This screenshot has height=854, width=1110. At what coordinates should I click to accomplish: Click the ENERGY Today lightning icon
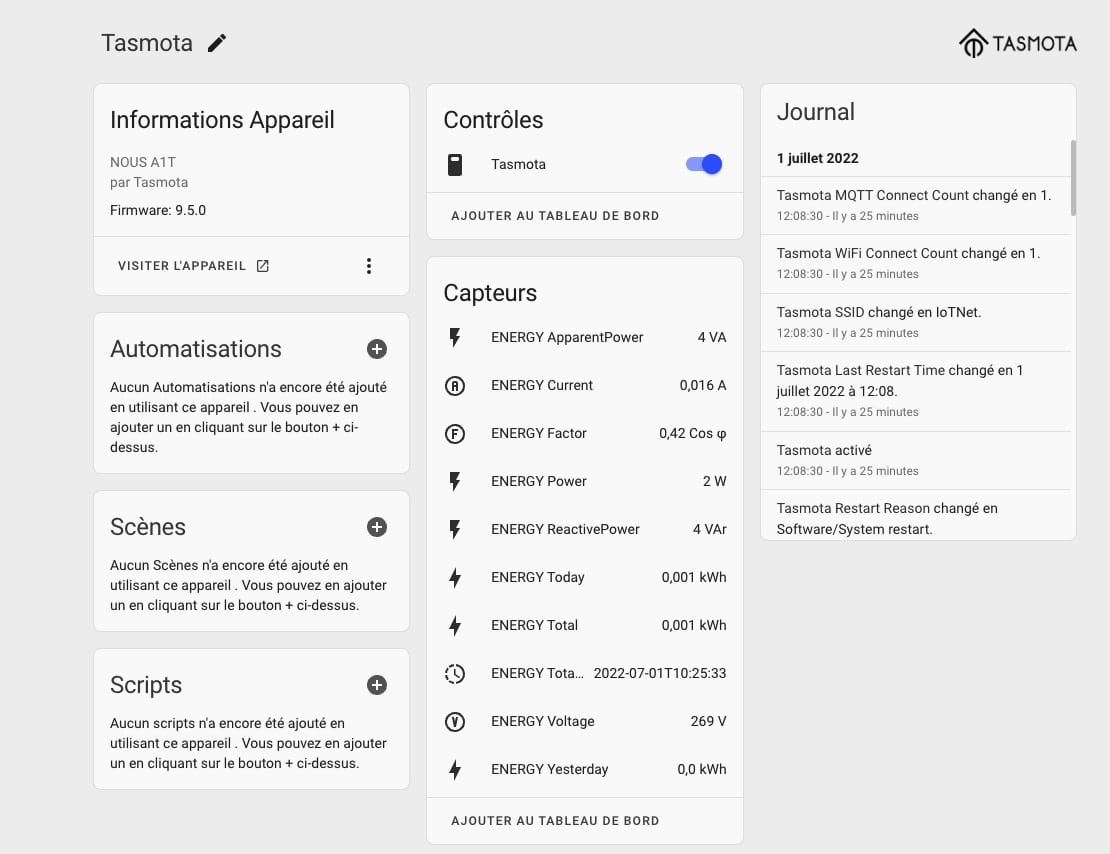click(455, 577)
